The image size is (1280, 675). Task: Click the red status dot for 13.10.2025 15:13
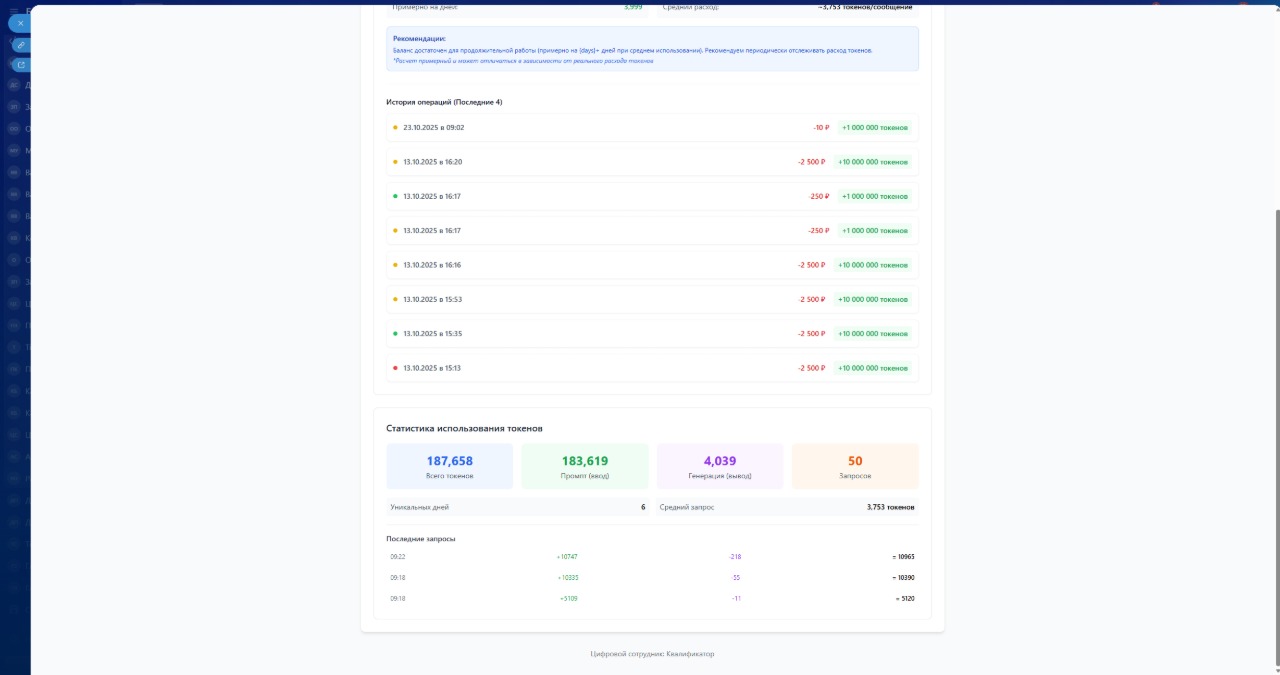tap(395, 368)
